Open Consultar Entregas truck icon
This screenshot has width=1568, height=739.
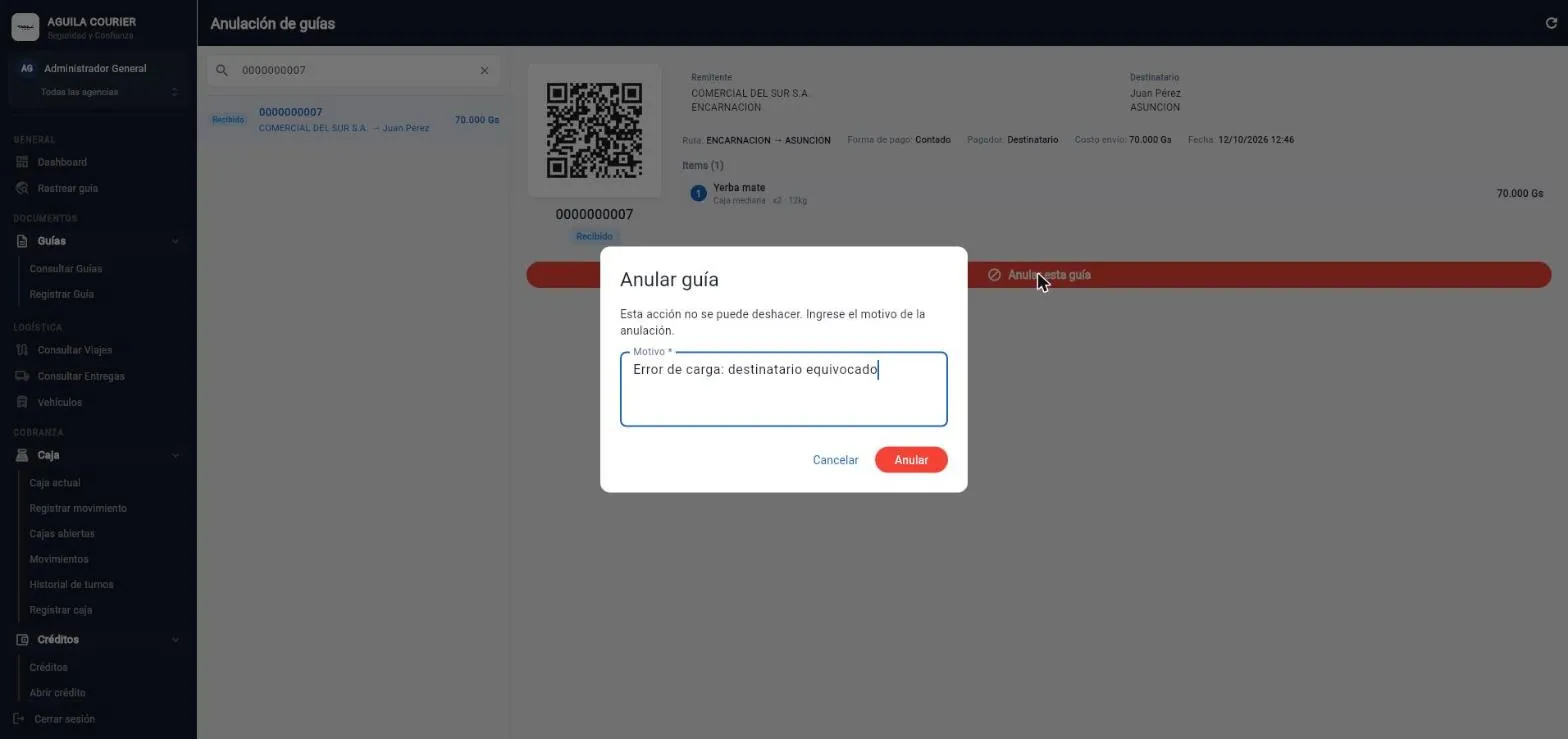pos(22,376)
